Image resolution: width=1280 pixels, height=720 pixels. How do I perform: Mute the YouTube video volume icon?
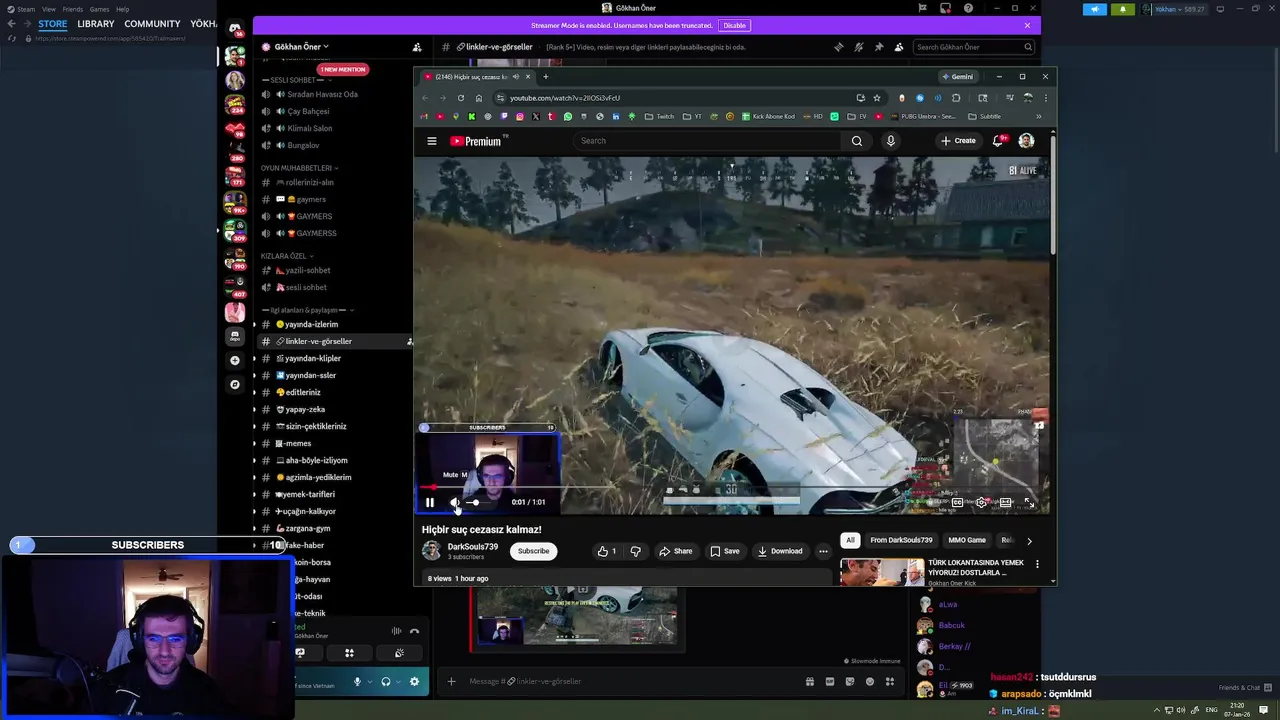tap(455, 502)
